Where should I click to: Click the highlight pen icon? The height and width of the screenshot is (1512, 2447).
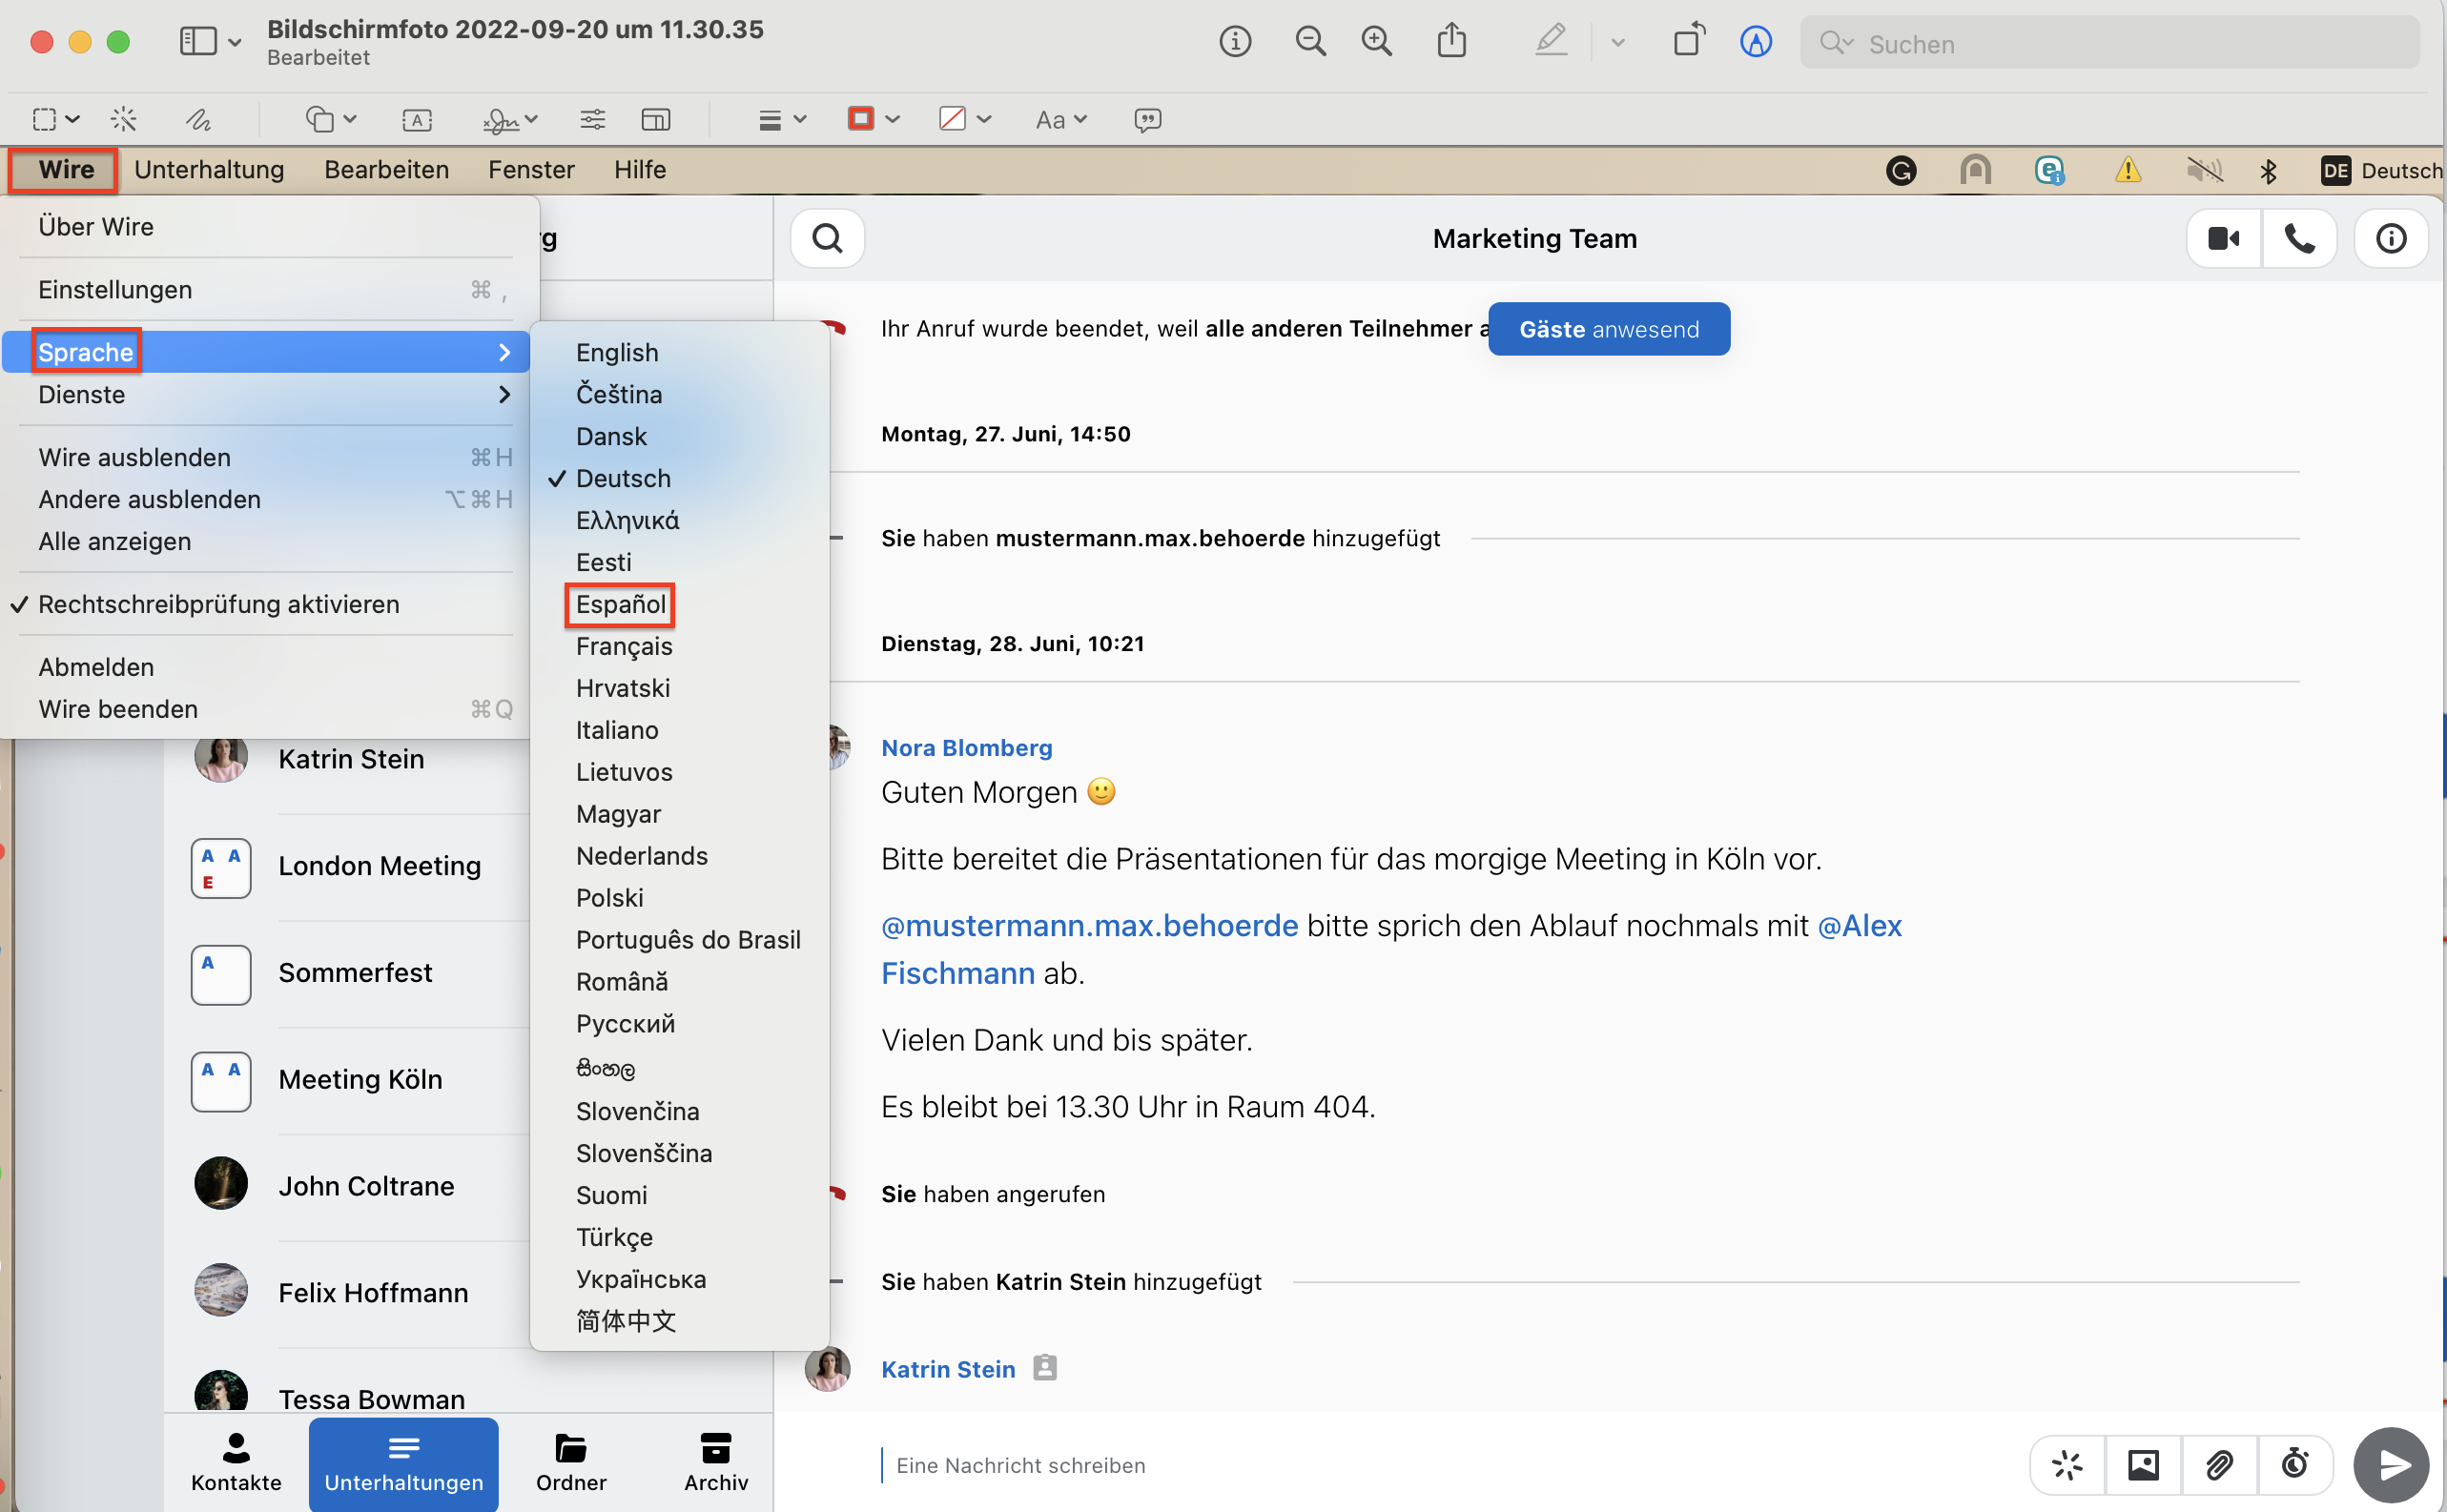click(x=1551, y=41)
